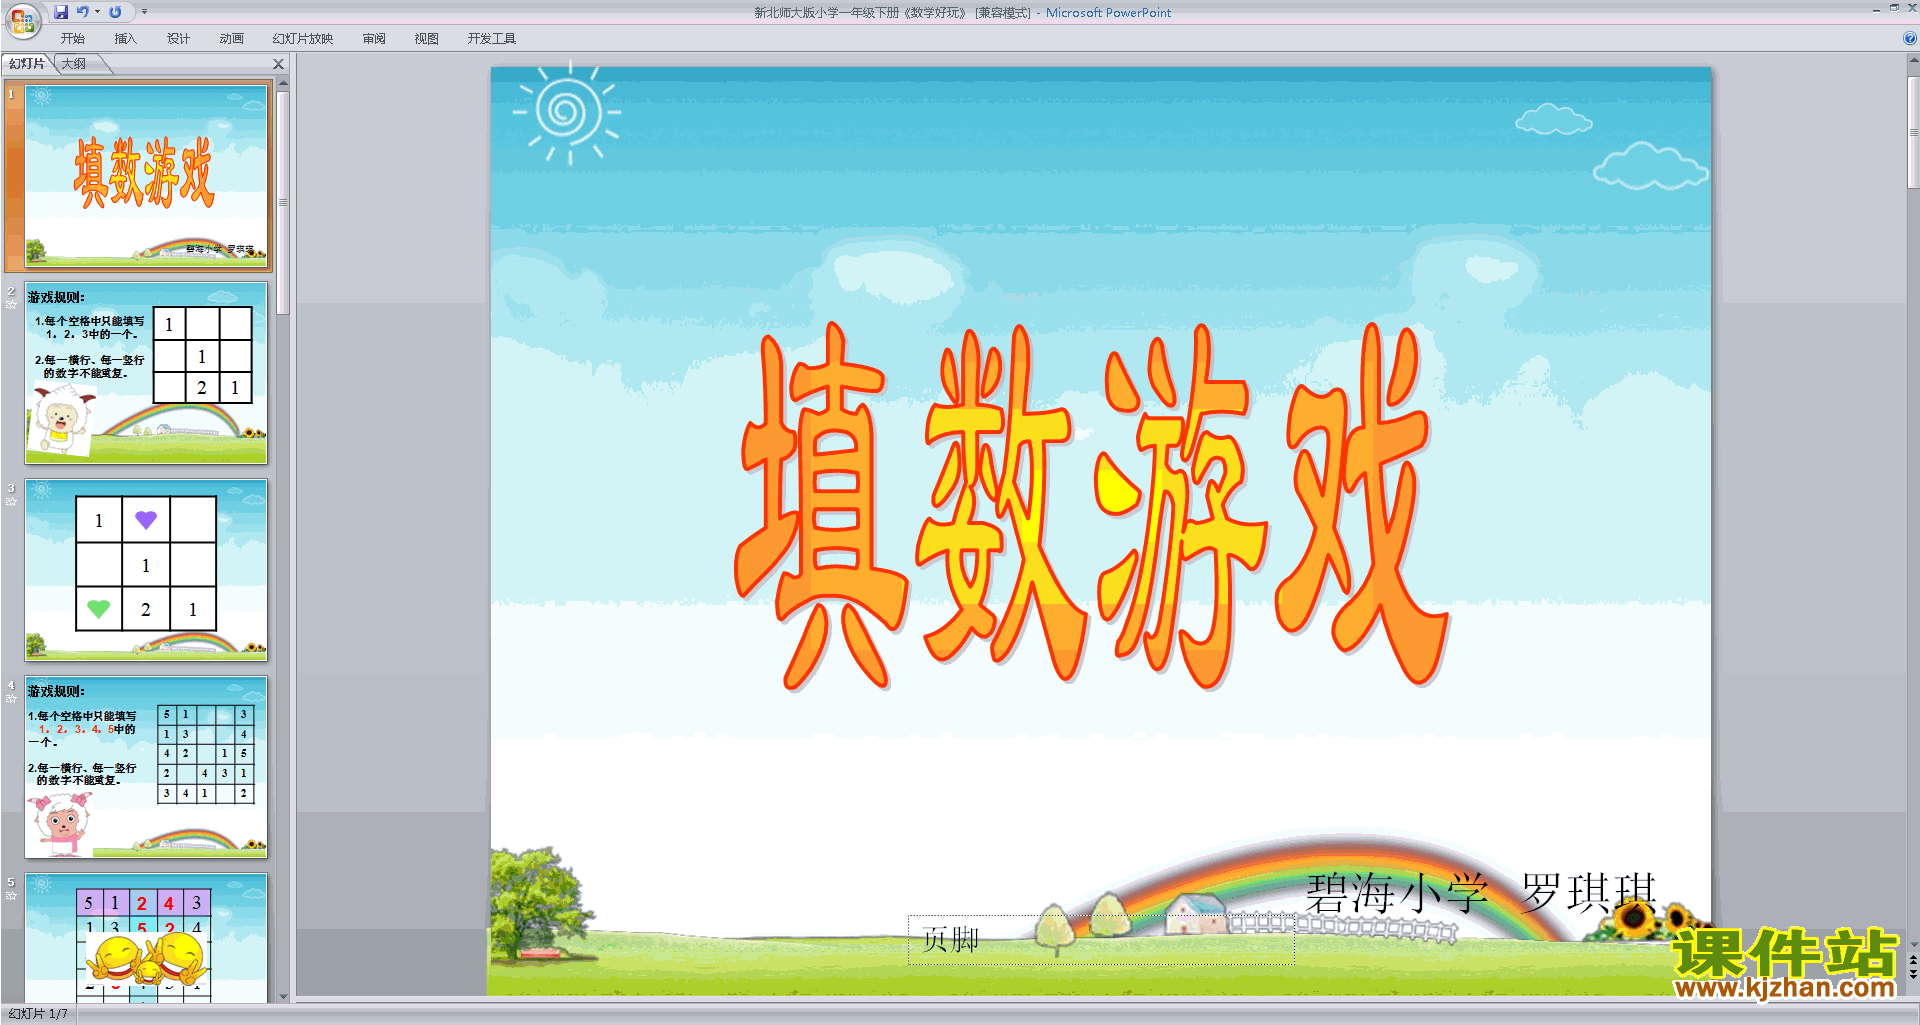The image size is (1920, 1025).
Task: Open the Office button menu
Action: [22, 20]
